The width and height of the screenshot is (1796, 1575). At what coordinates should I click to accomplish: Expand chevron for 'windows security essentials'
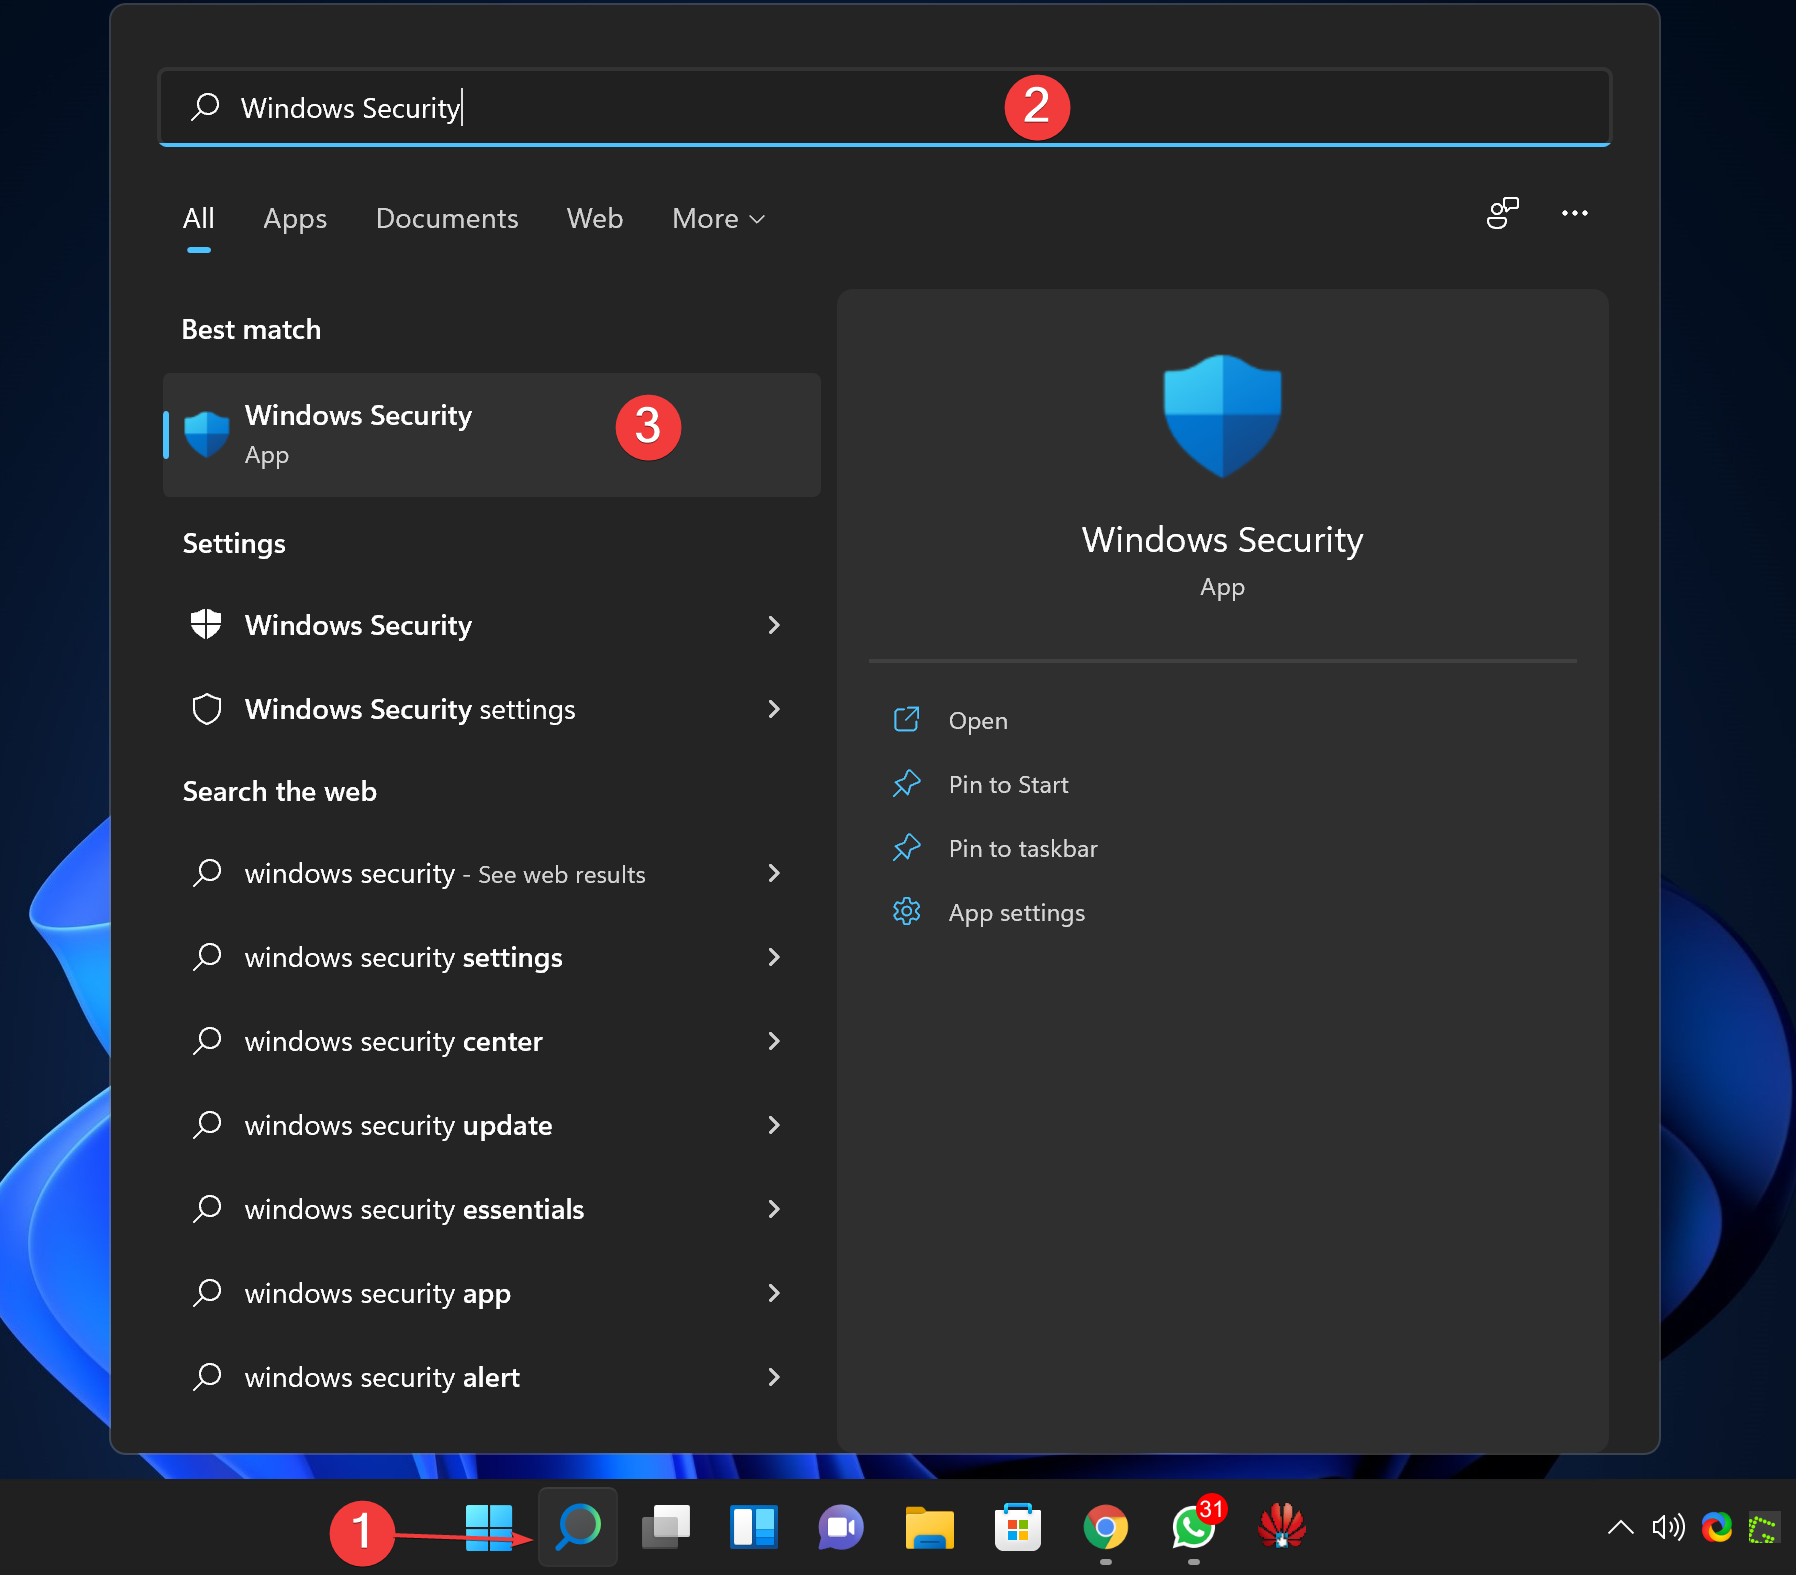pos(774,1209)
